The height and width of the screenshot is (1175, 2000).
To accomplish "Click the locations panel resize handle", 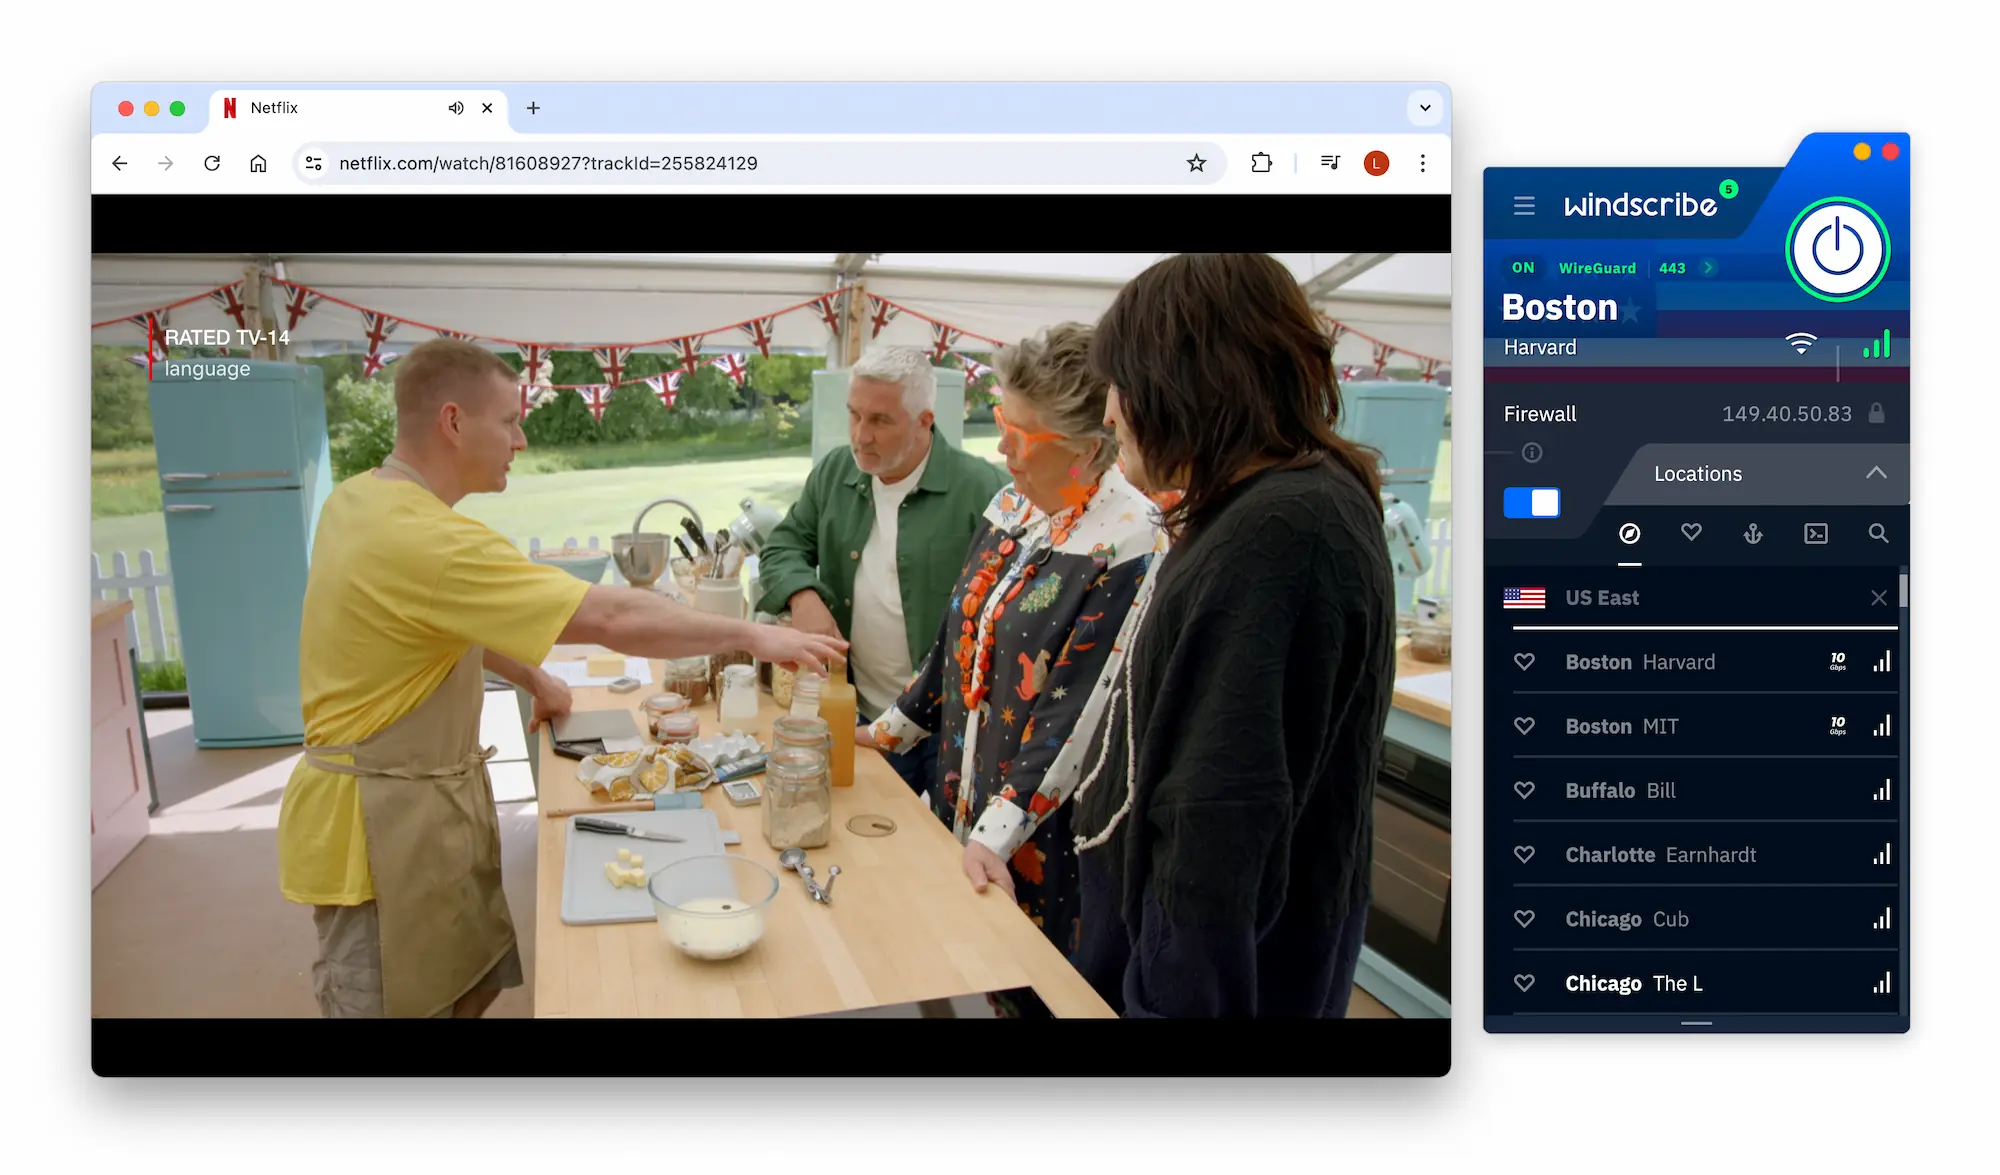I will pyautogui.click(x=1697, y=1024).
